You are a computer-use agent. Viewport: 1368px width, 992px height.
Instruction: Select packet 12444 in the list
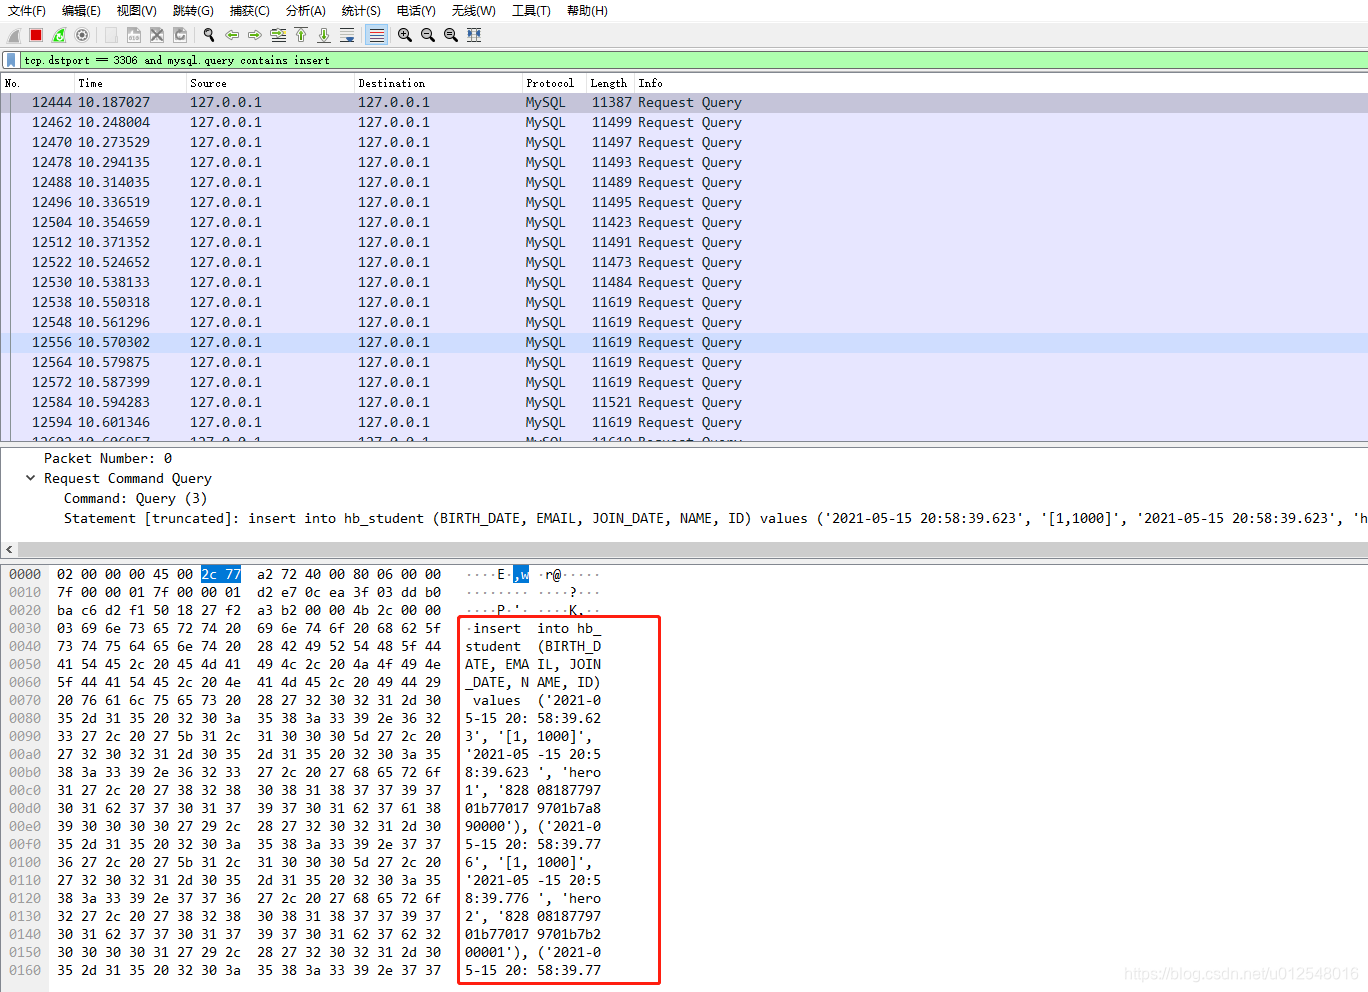[x=684, y=102]
